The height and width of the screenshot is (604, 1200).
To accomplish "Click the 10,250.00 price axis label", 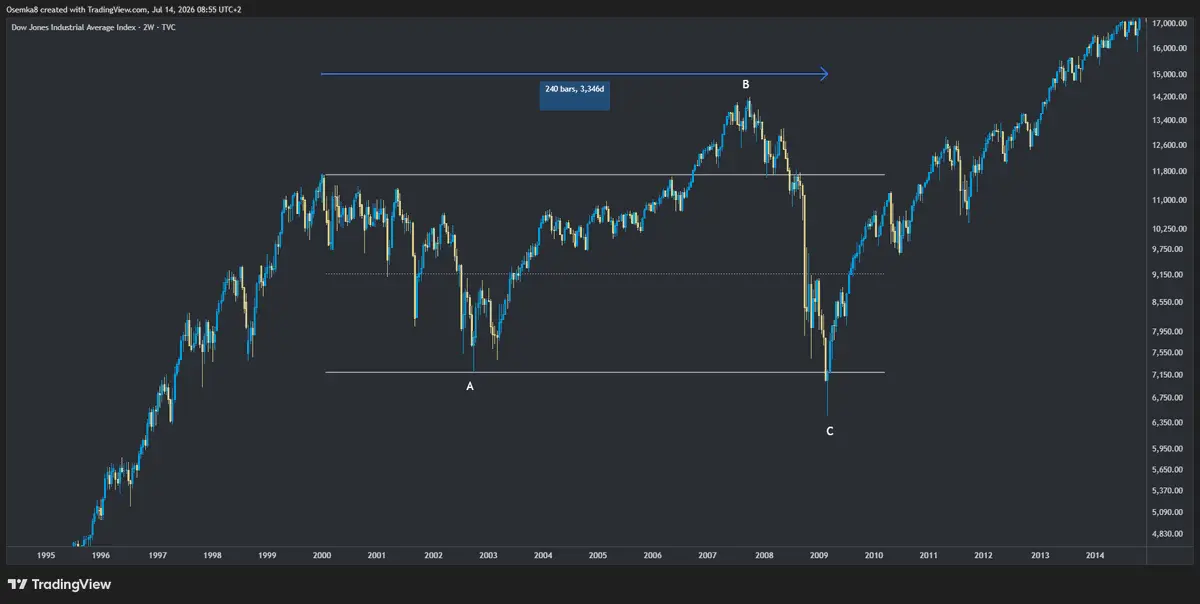I will point(1168,229).
